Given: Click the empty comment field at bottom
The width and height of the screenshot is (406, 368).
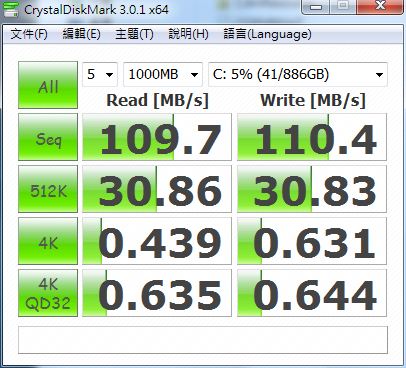Looking at the screenshot, I should tap(203, 340).
